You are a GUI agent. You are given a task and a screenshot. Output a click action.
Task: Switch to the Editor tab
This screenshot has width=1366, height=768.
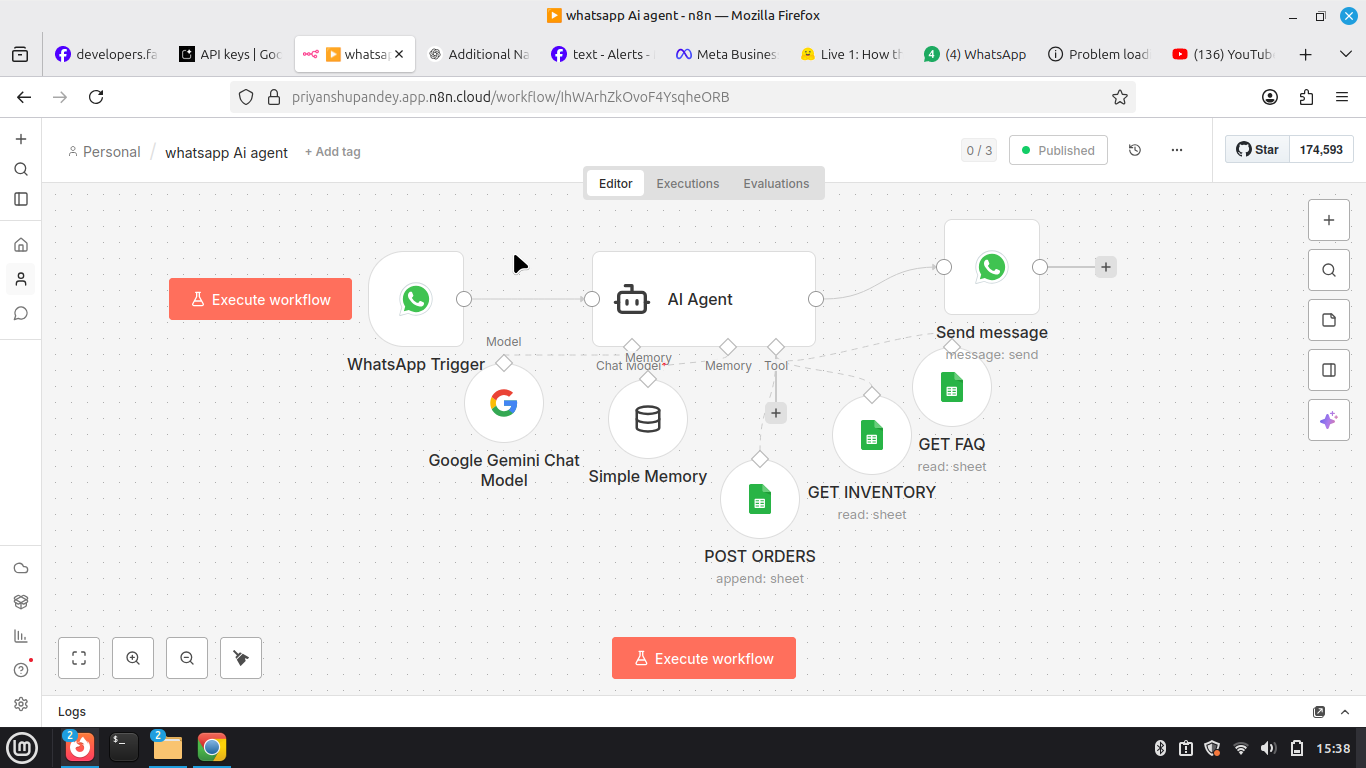(616, 183)
